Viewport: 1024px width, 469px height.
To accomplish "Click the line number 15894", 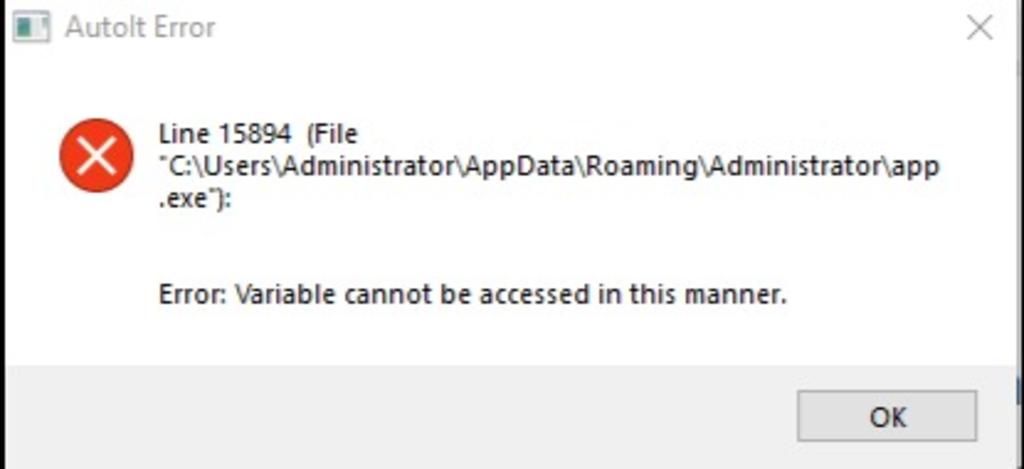I will [x=251, y=134].
